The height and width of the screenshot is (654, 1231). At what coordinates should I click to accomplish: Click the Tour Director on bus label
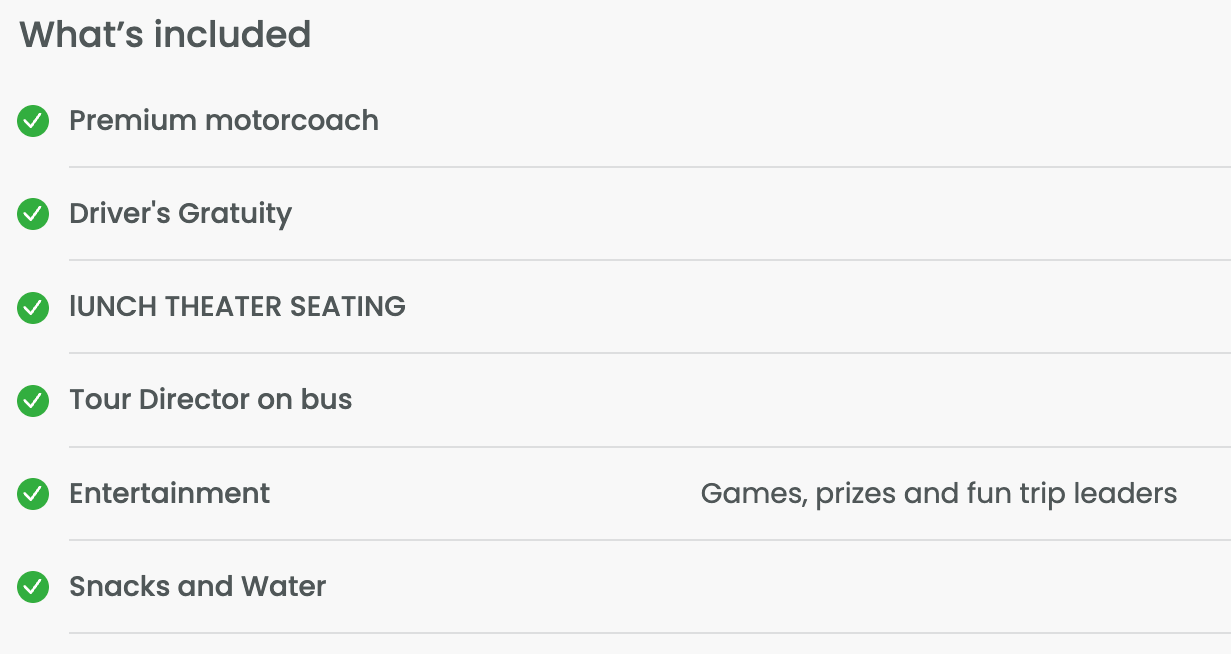pos(210,400)
